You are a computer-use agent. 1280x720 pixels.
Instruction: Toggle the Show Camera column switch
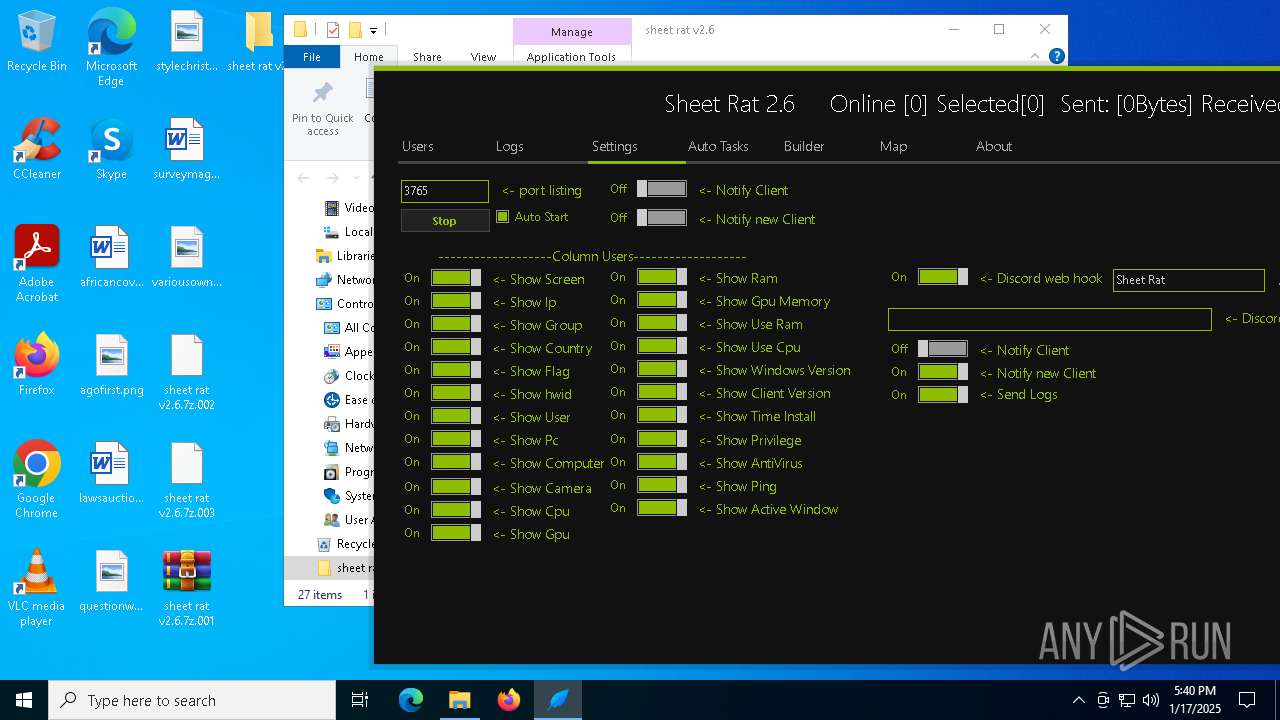pos(456,487)
